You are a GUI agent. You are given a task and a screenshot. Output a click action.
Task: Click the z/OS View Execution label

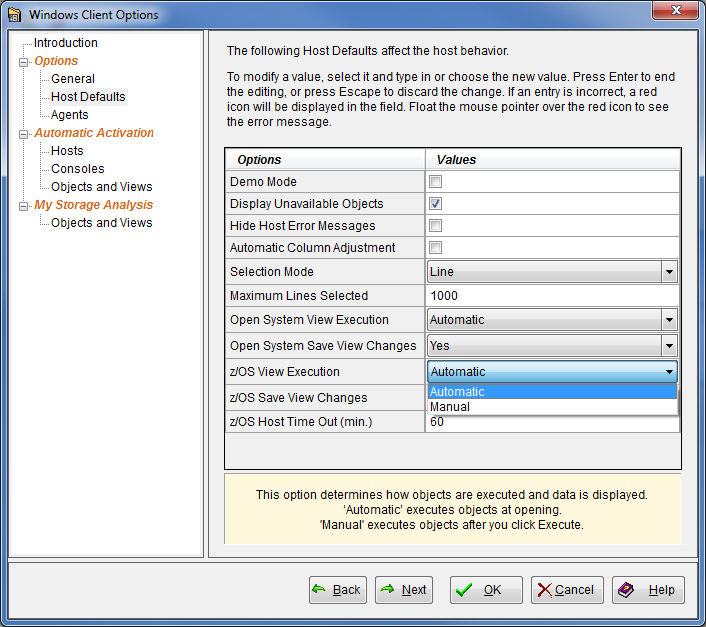tap(285, 372)
